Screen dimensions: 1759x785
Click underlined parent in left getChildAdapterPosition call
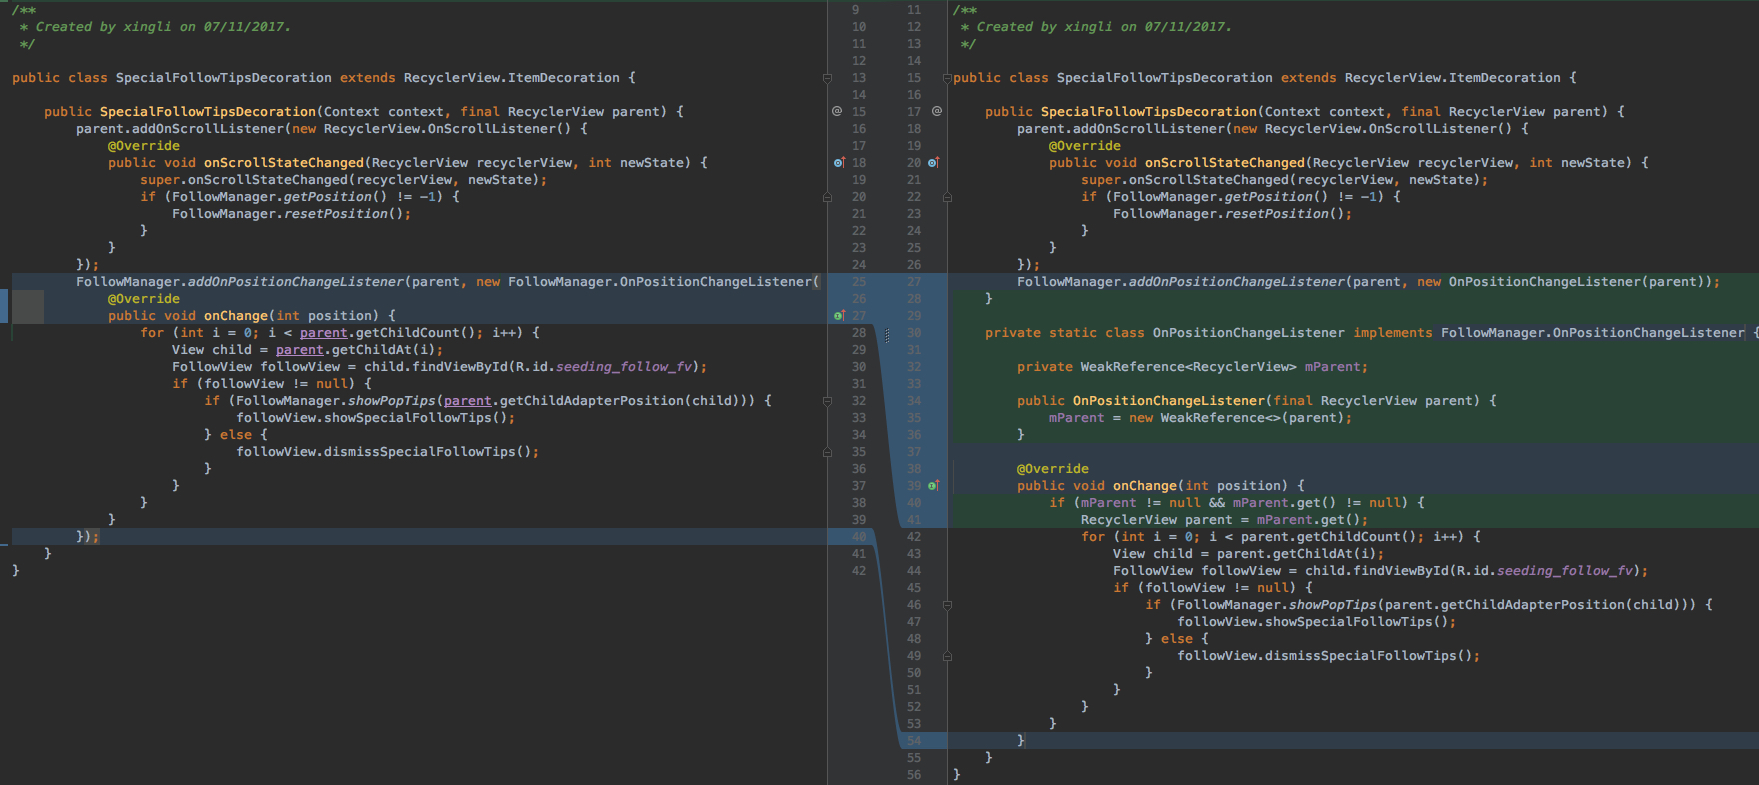click(468, 400)
